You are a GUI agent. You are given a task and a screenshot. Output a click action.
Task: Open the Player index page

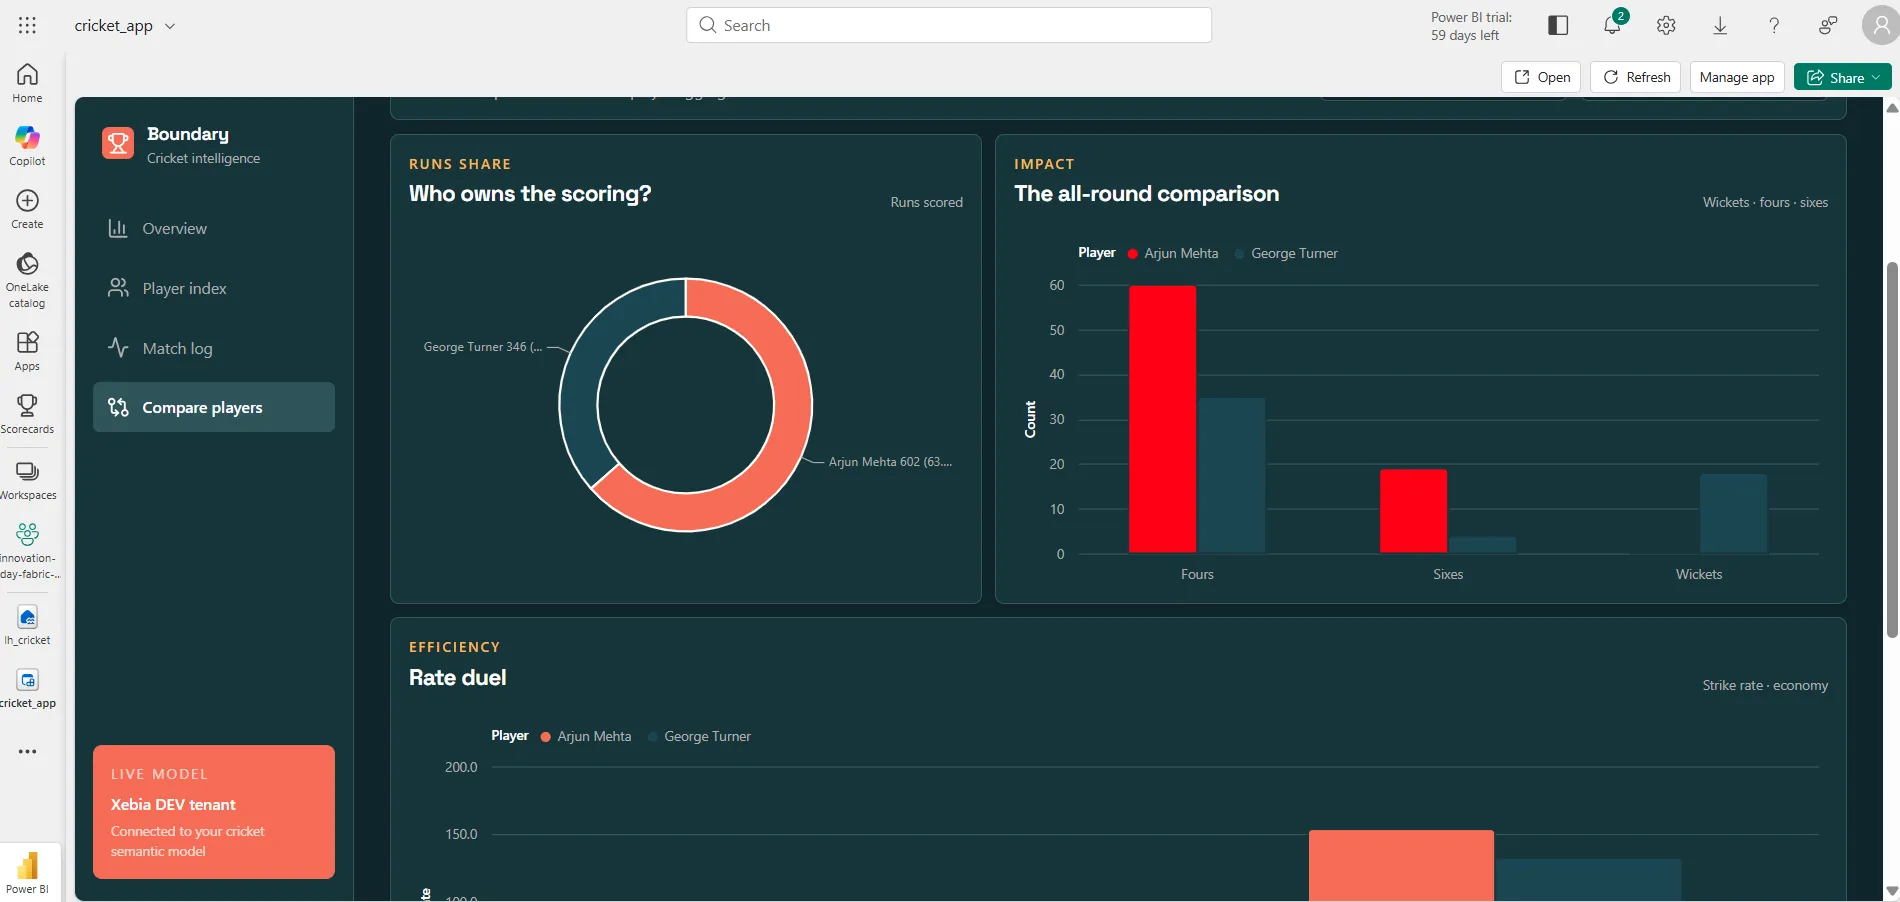[214, 288]
